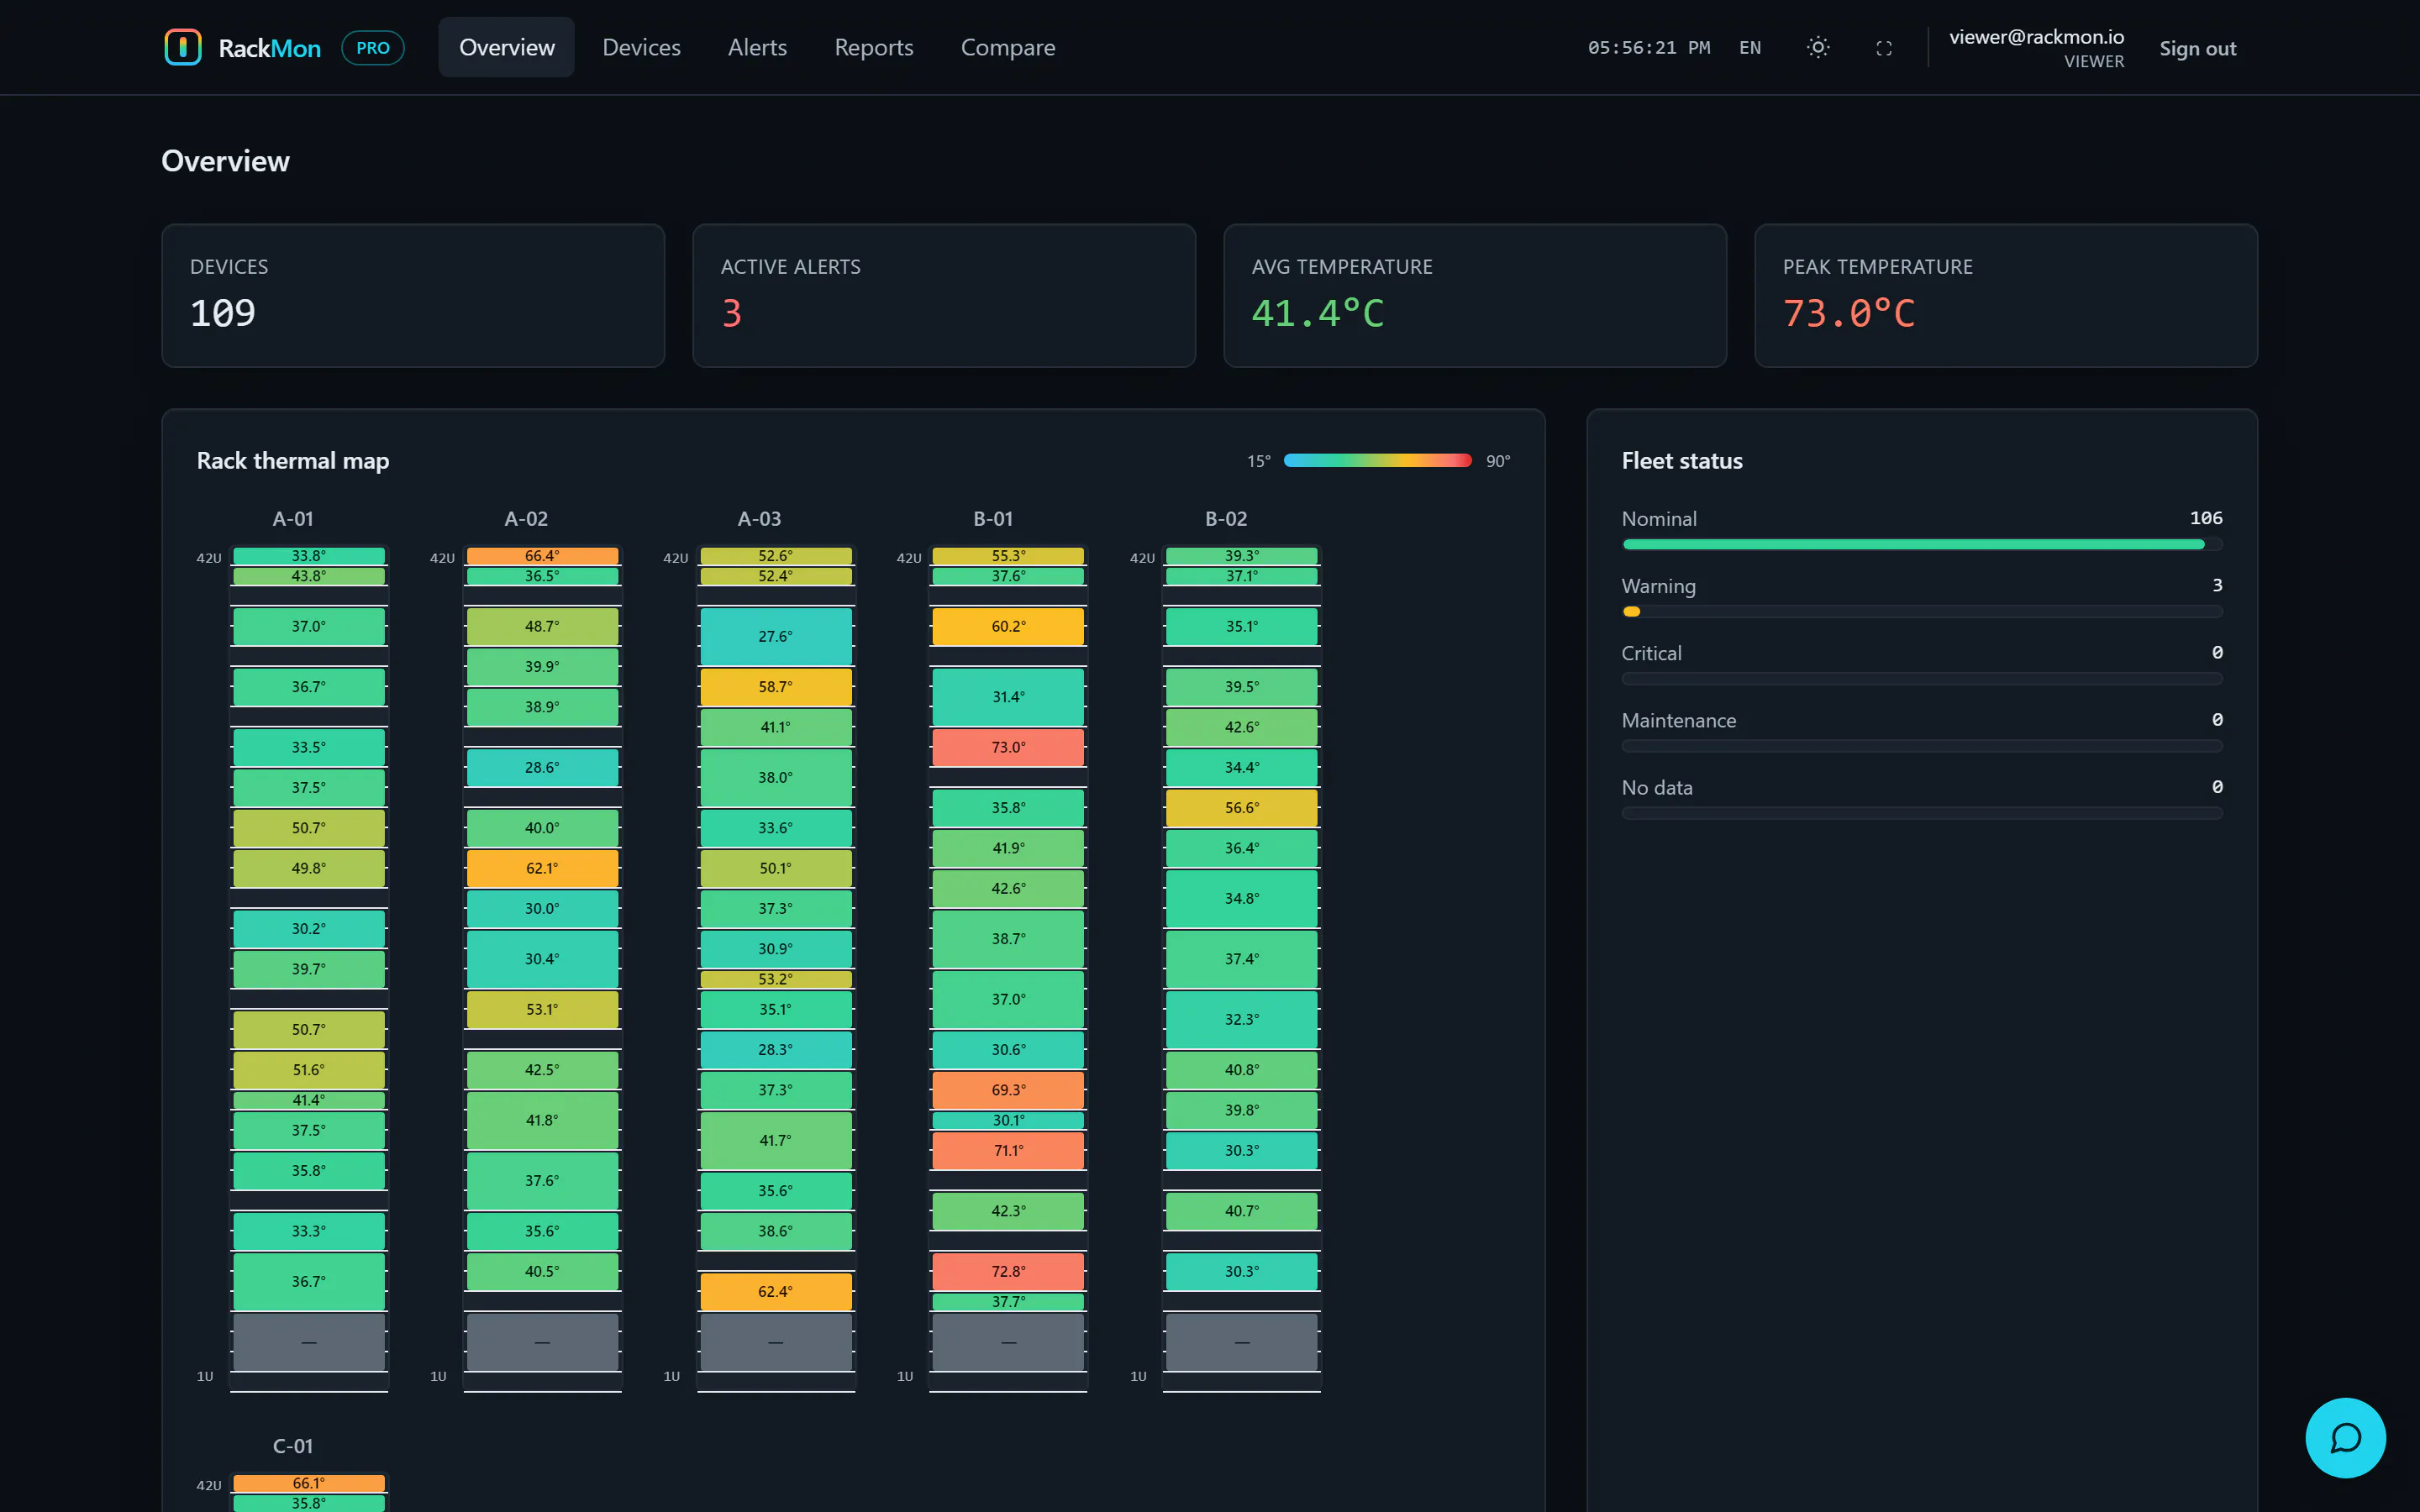Click the Nominal count 106
2420x1512 pixels.
2206,518
